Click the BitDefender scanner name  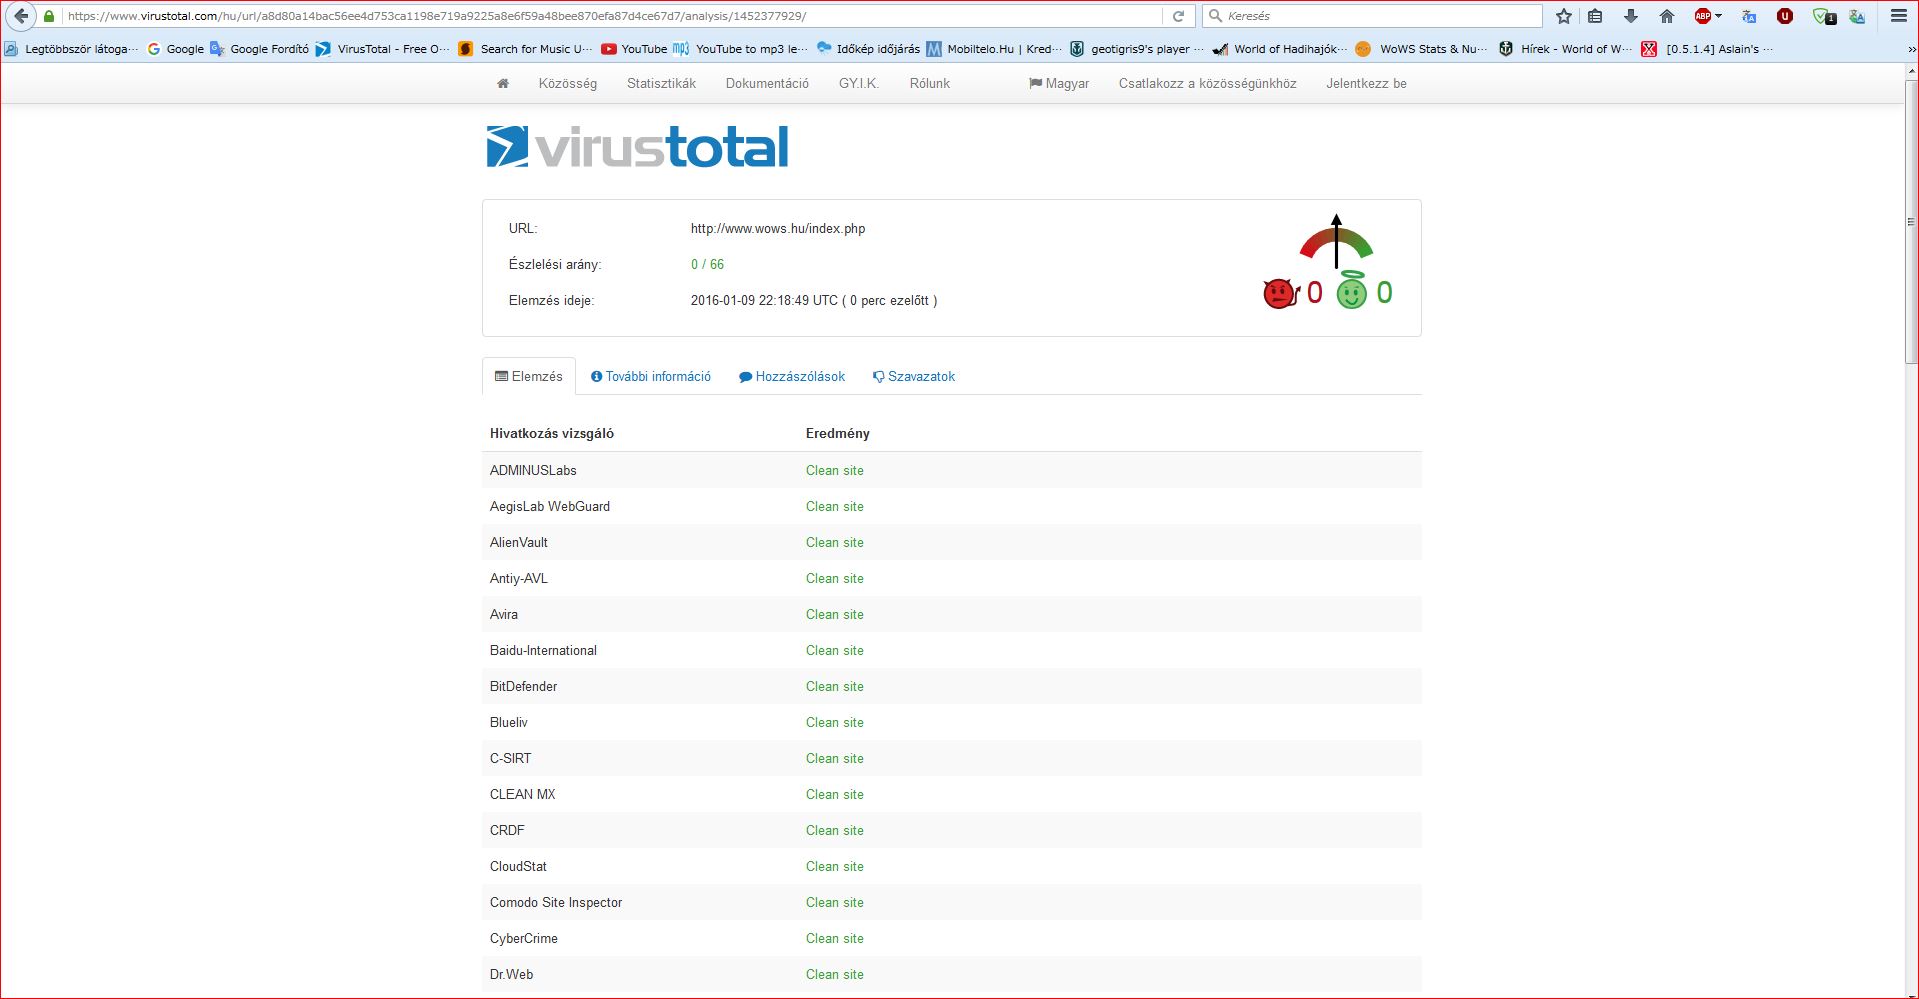(523, 687)
